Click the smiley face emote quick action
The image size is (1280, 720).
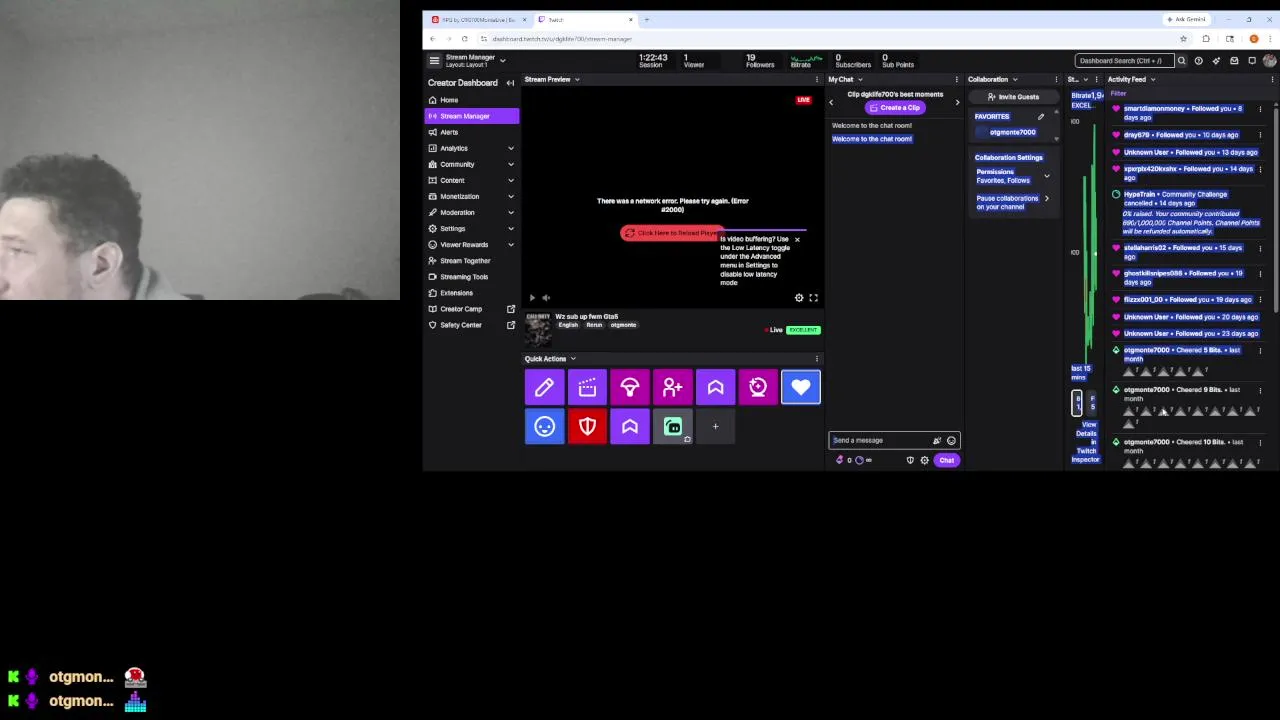tap(544, 427)
